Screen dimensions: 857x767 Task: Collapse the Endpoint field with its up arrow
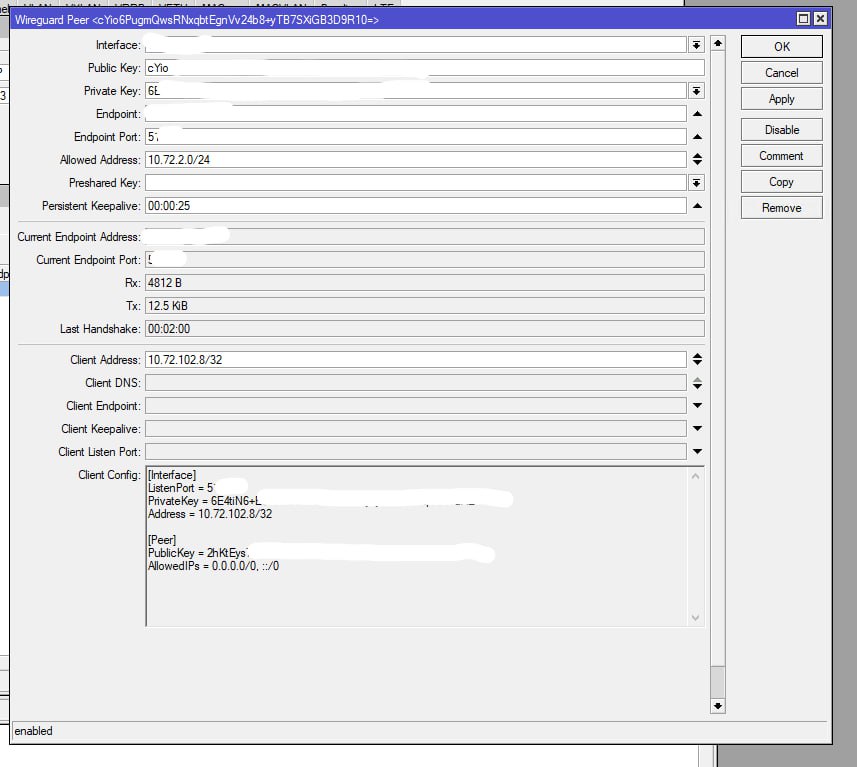click(697, 114)
